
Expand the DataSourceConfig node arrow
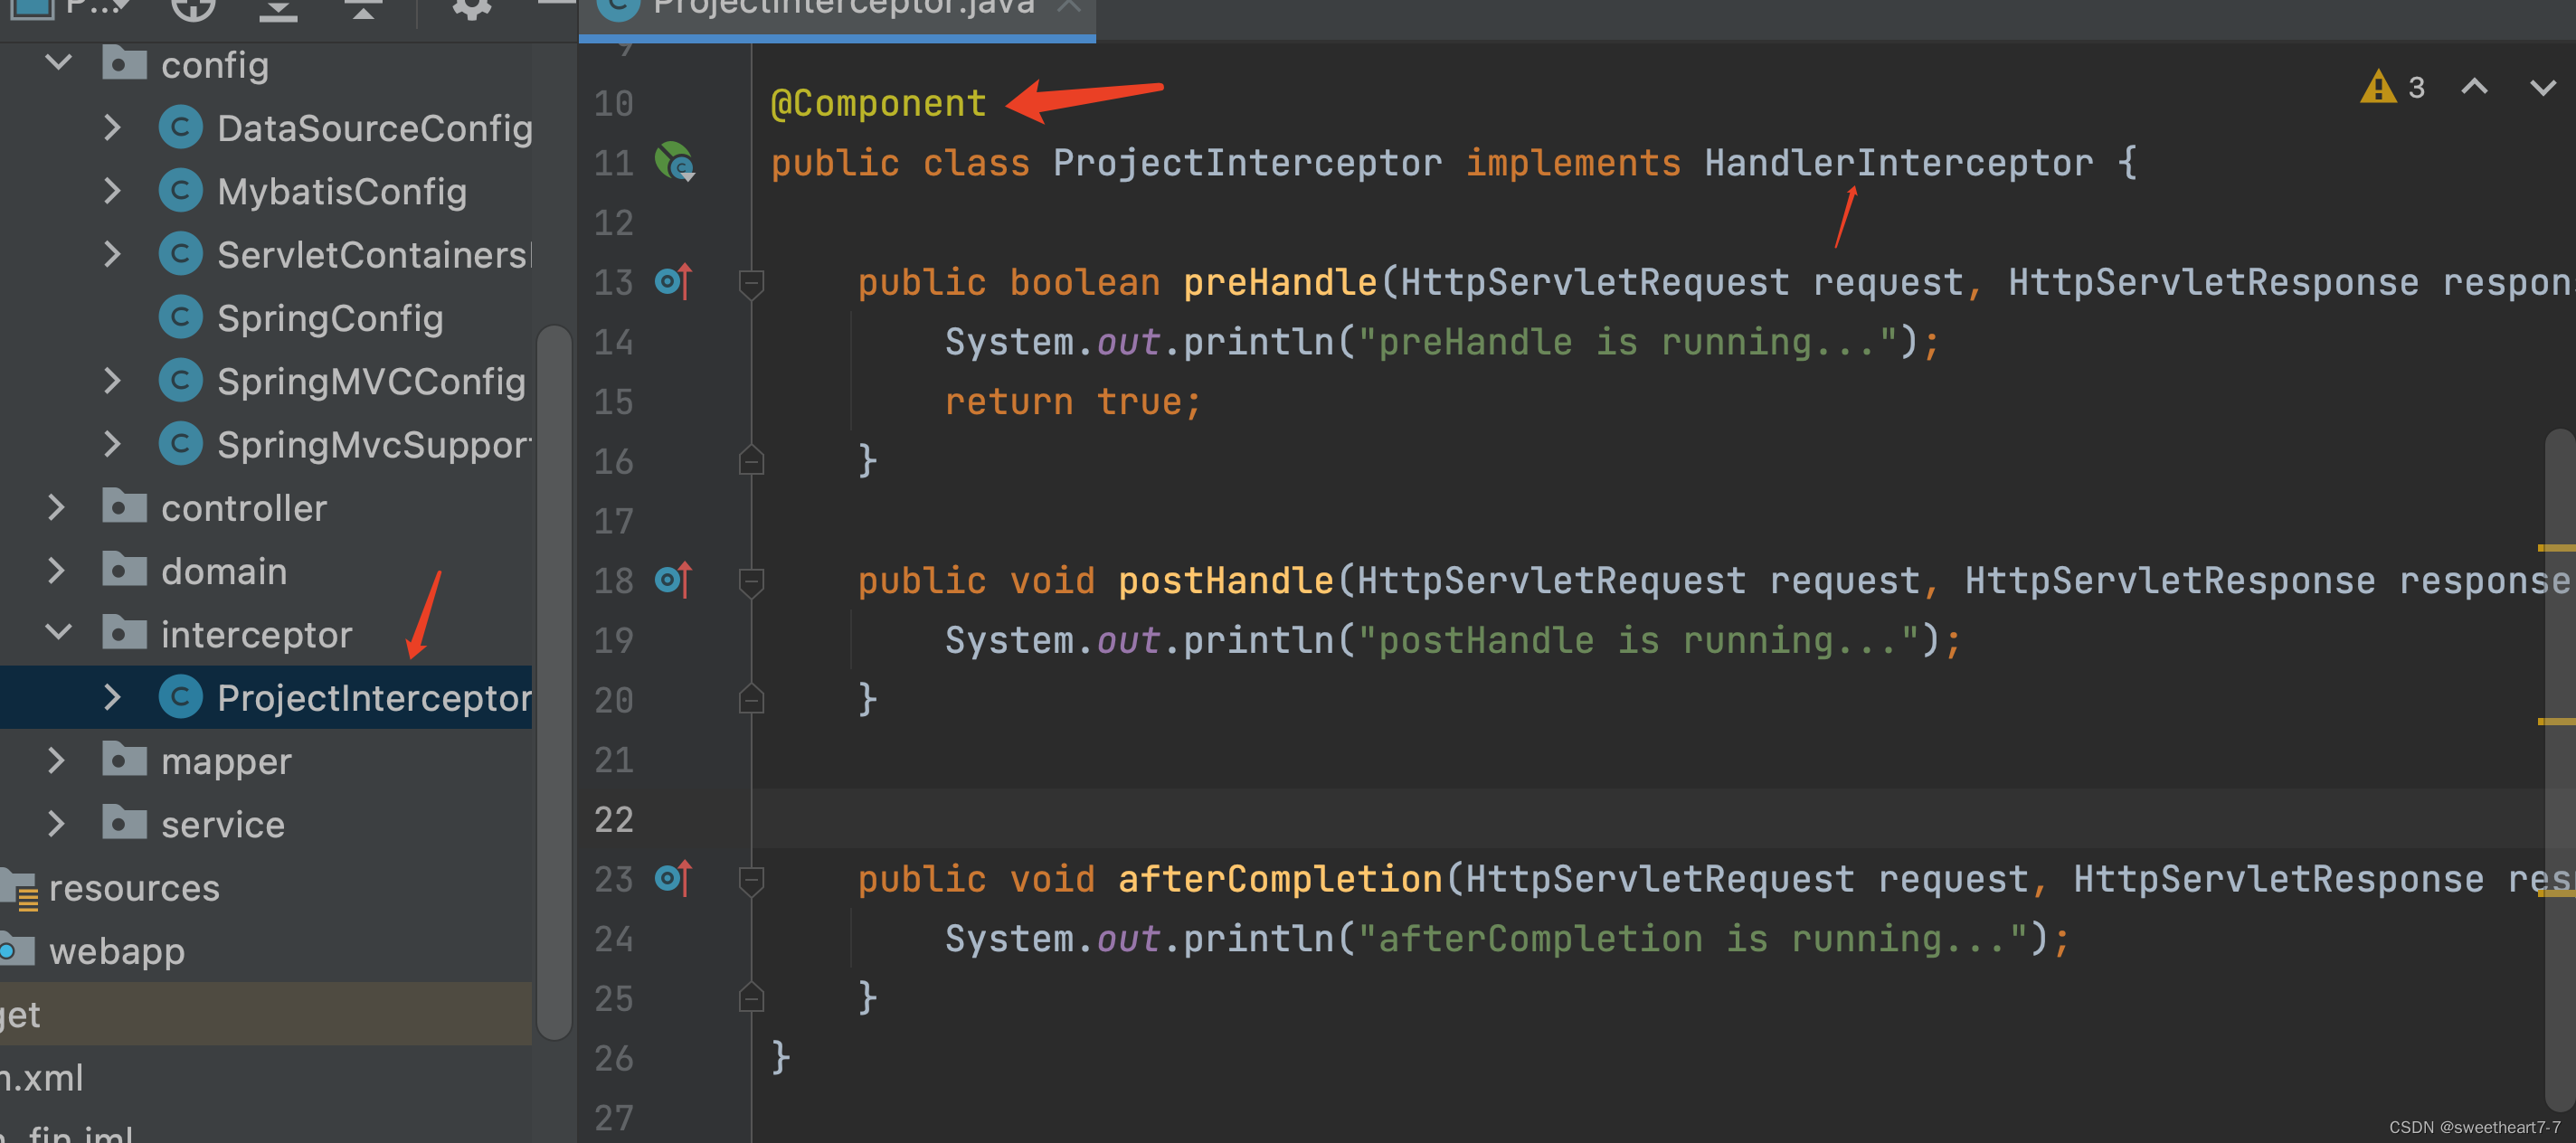[112, 128]
